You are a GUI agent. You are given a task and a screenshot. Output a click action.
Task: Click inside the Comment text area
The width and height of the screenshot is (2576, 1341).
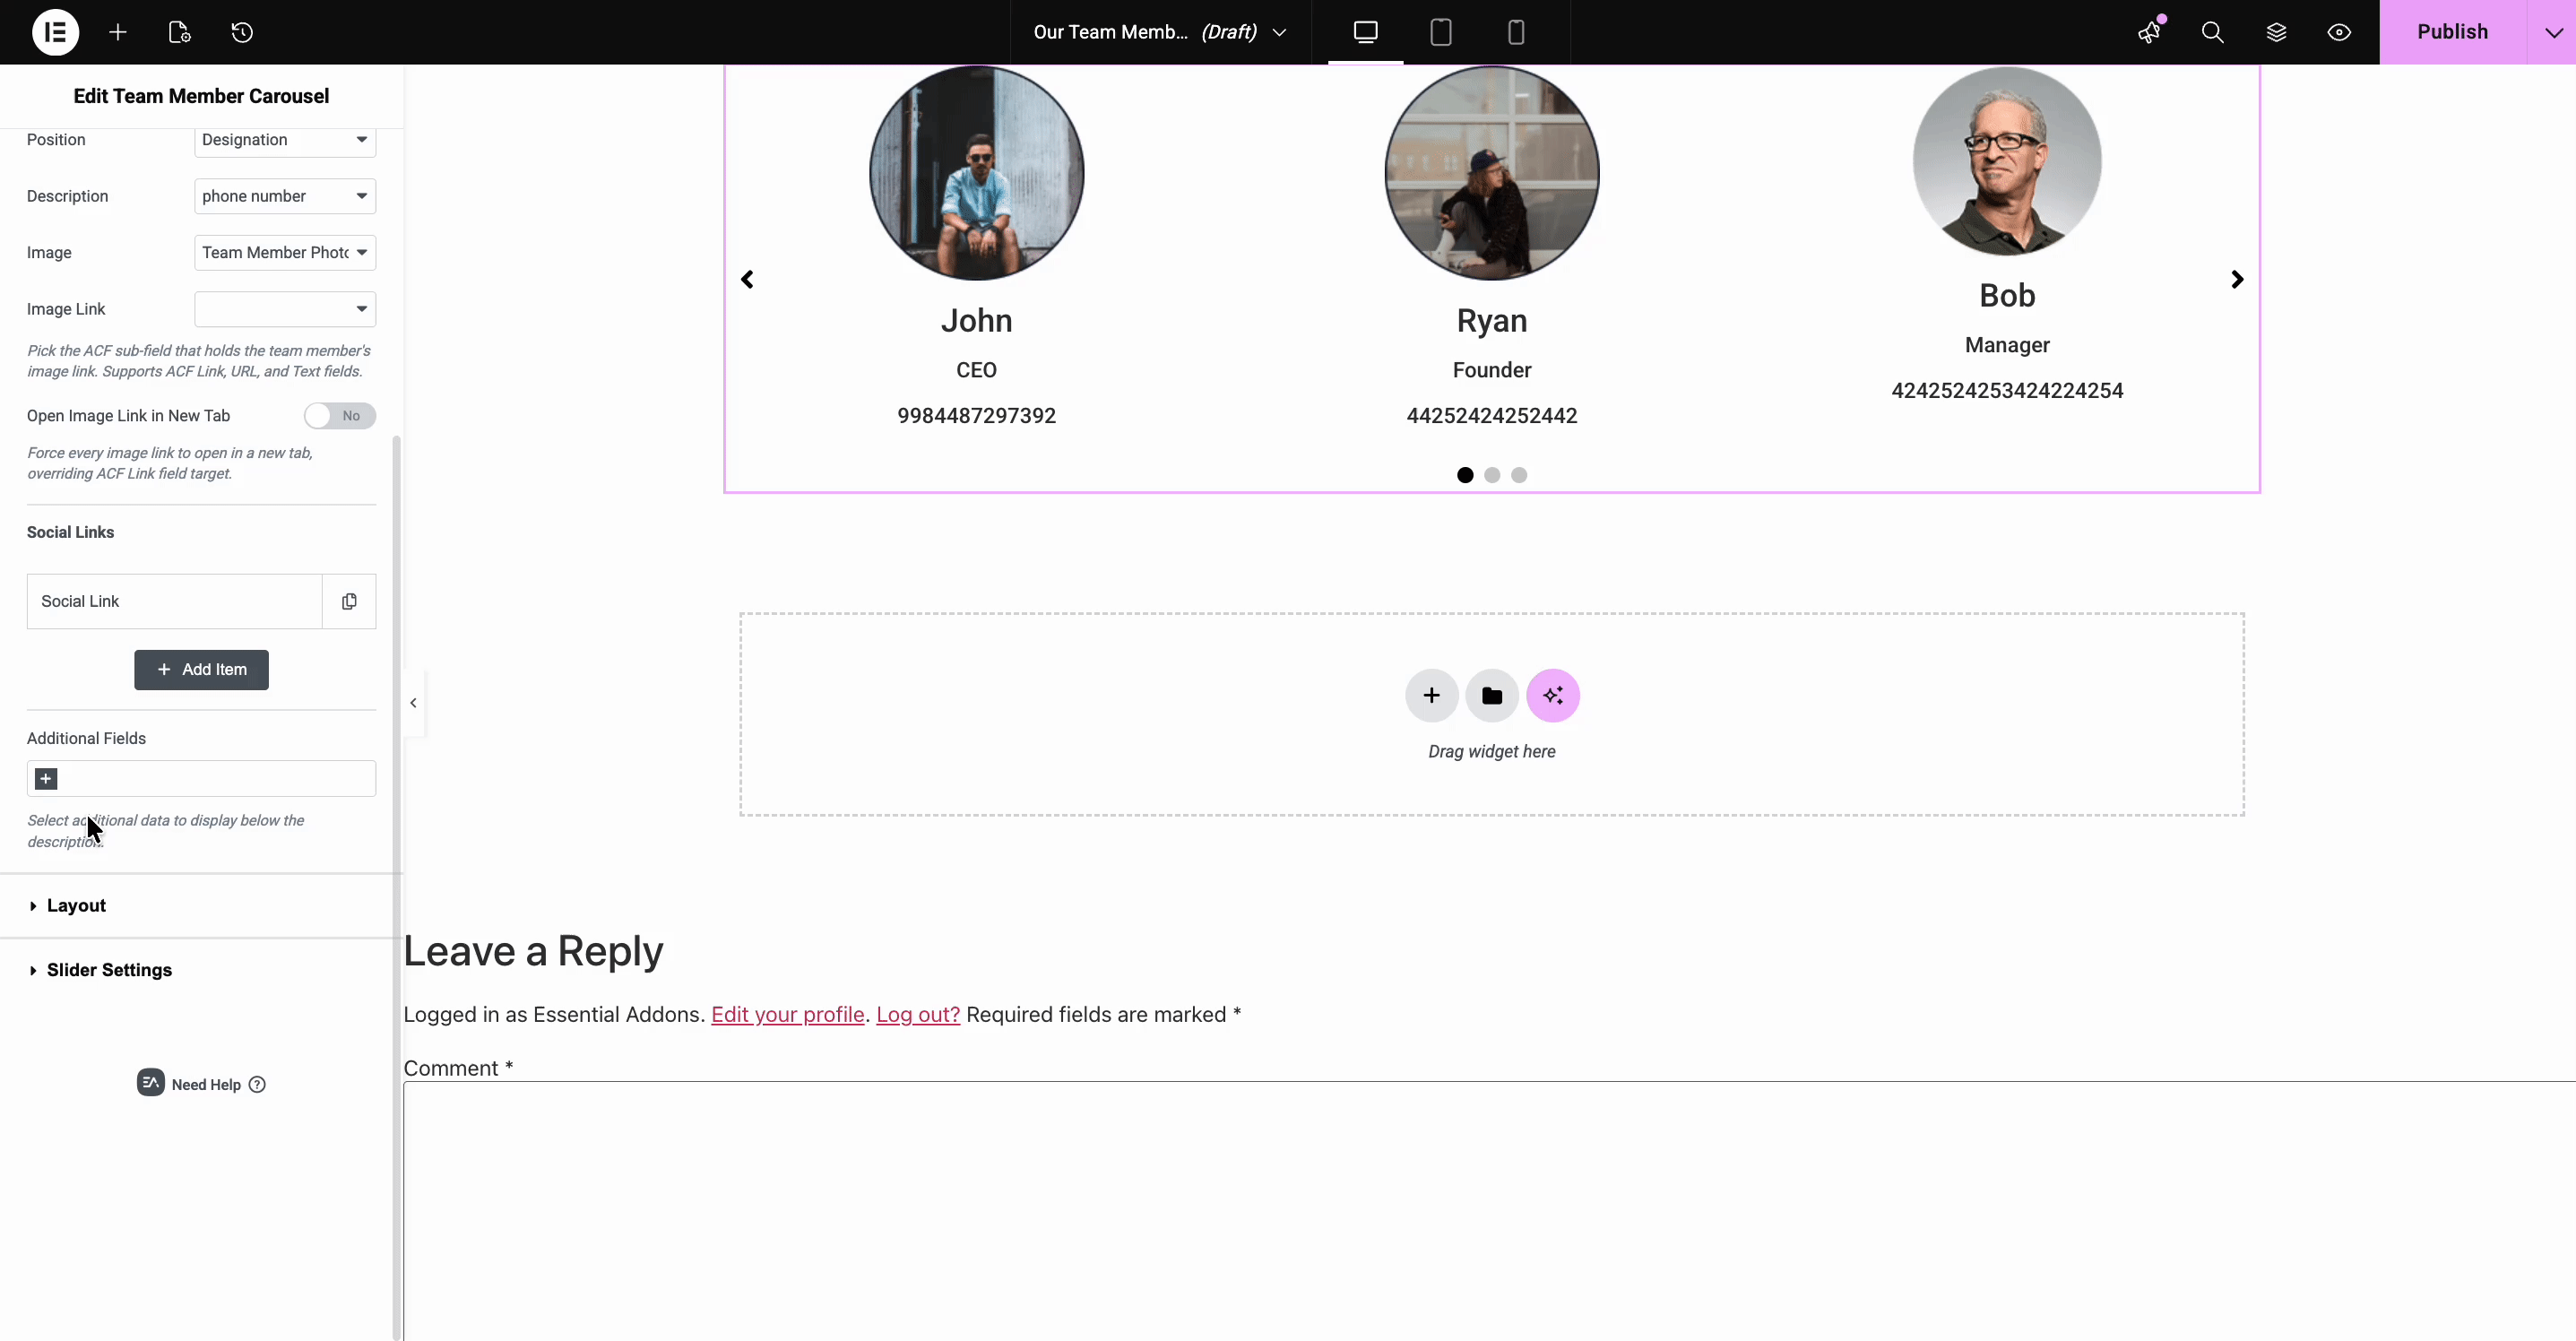tap(1489, 1210)
